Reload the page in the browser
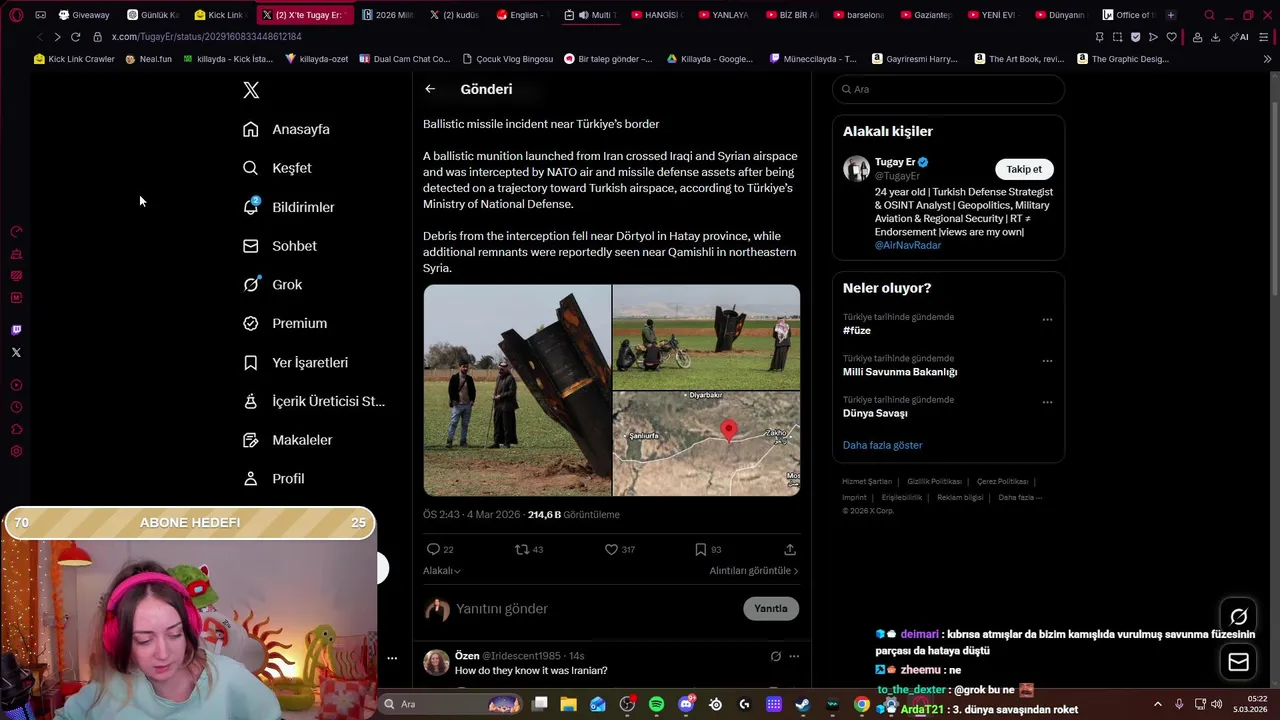This screenshot has height=720, width=1280. click(75, 37)
